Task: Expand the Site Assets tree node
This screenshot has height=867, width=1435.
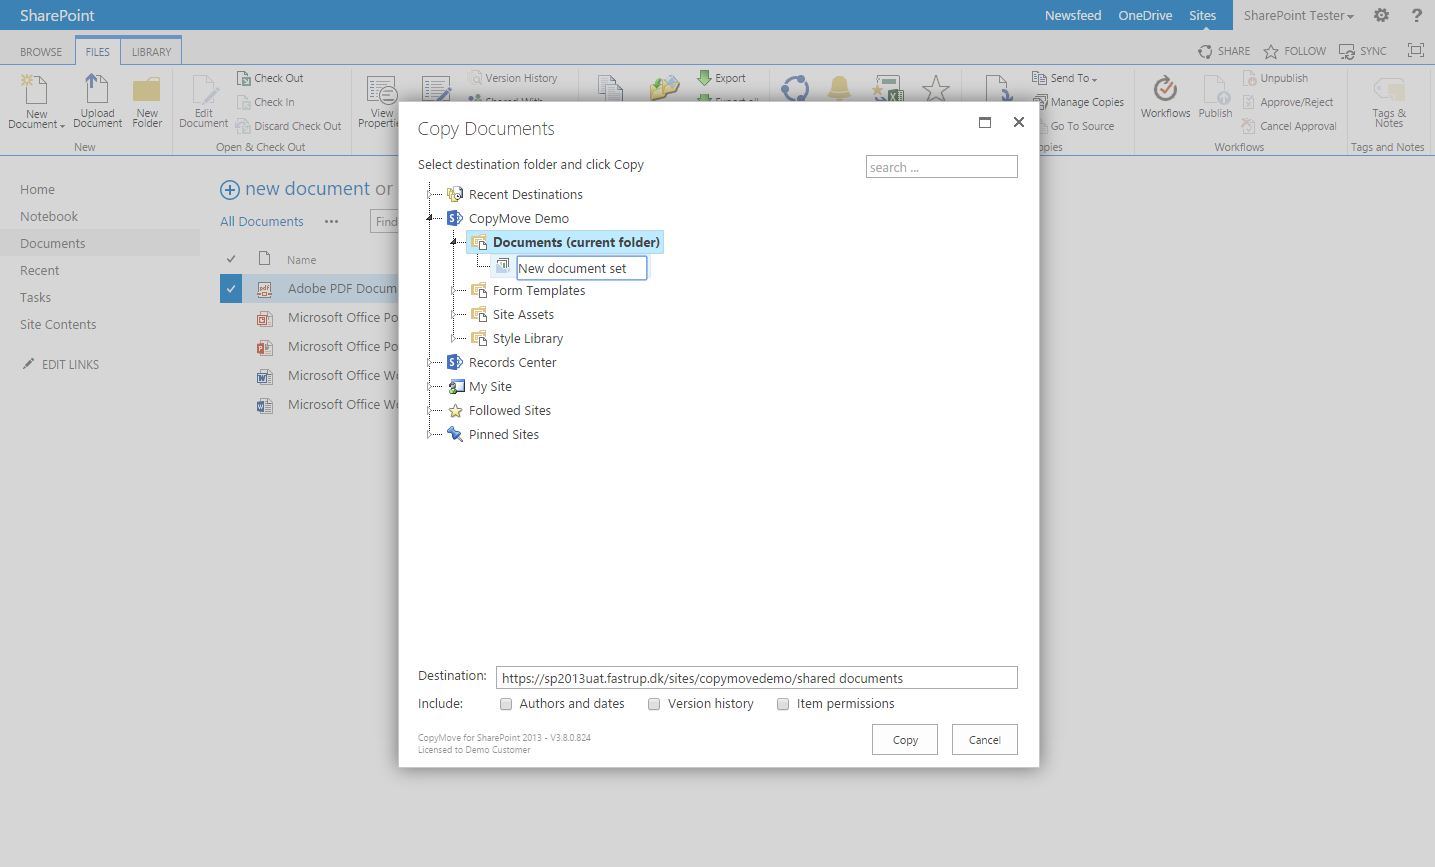Action: click(455, 314)
